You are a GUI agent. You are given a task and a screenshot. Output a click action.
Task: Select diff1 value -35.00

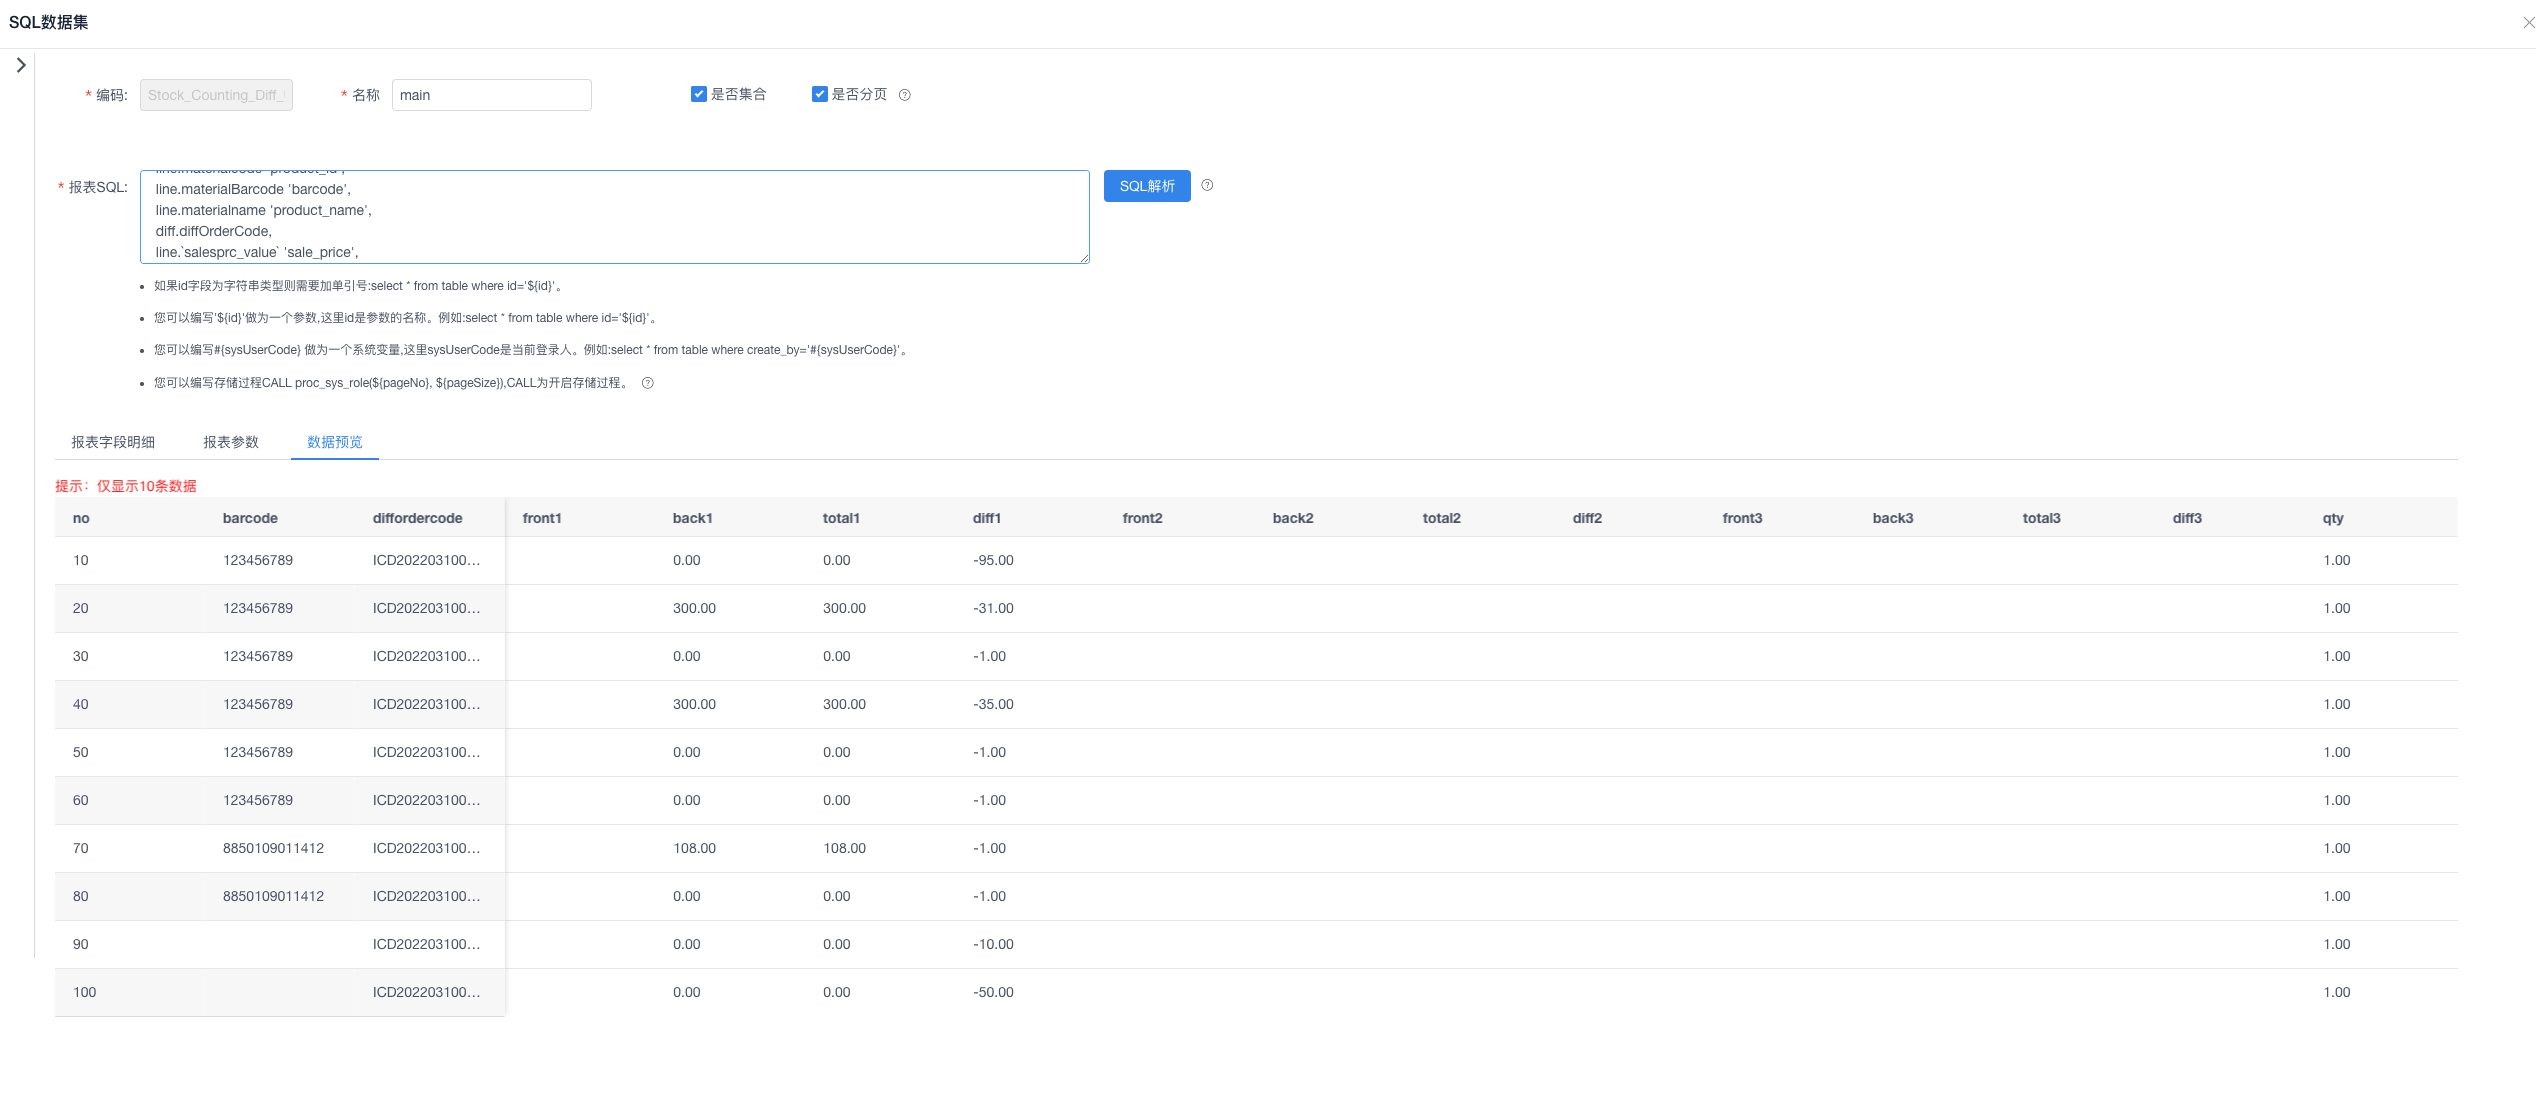[993, 704]
